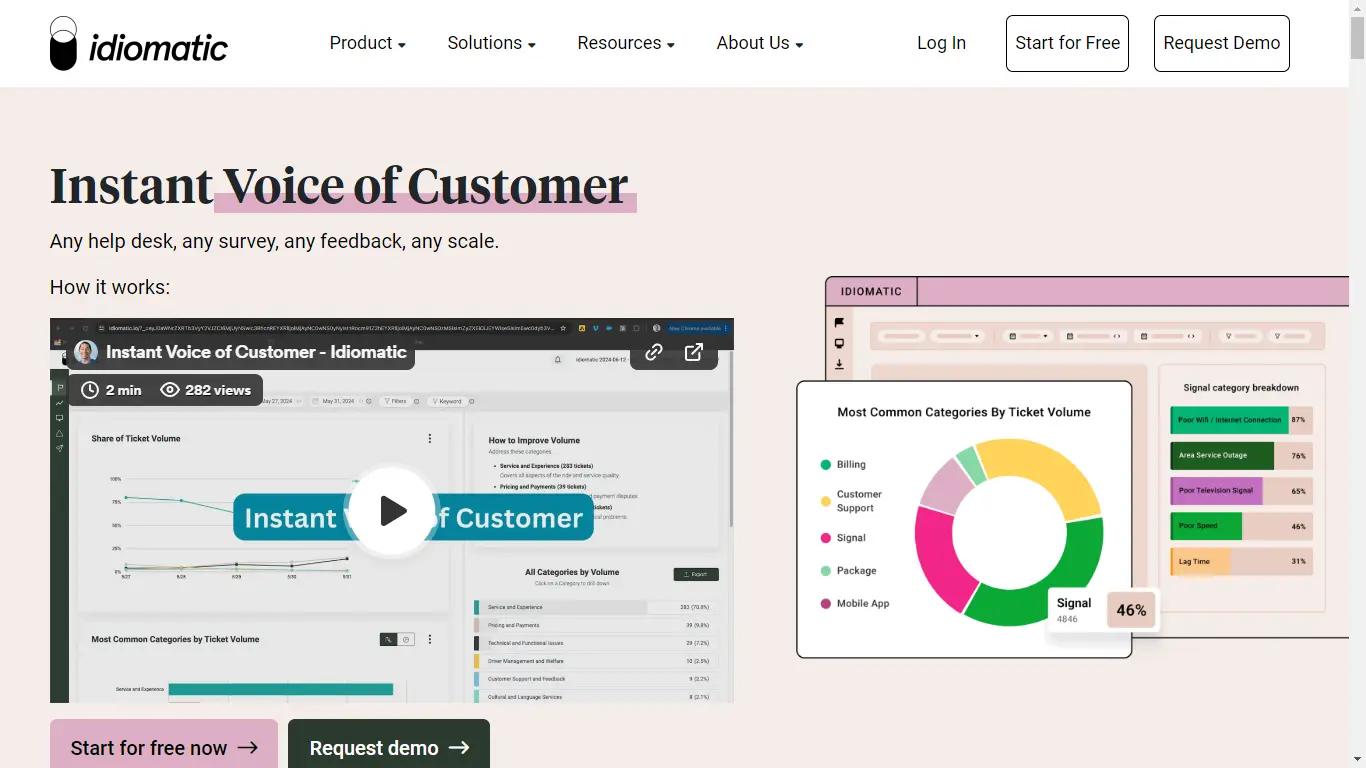Select the IDIOMATIC tab in the illustration

click(871, 291)
